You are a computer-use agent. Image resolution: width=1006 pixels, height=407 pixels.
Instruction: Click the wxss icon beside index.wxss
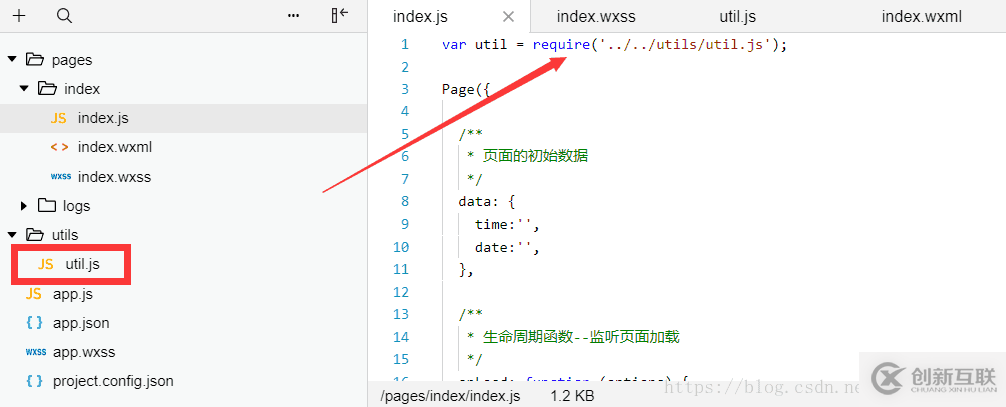61,177
